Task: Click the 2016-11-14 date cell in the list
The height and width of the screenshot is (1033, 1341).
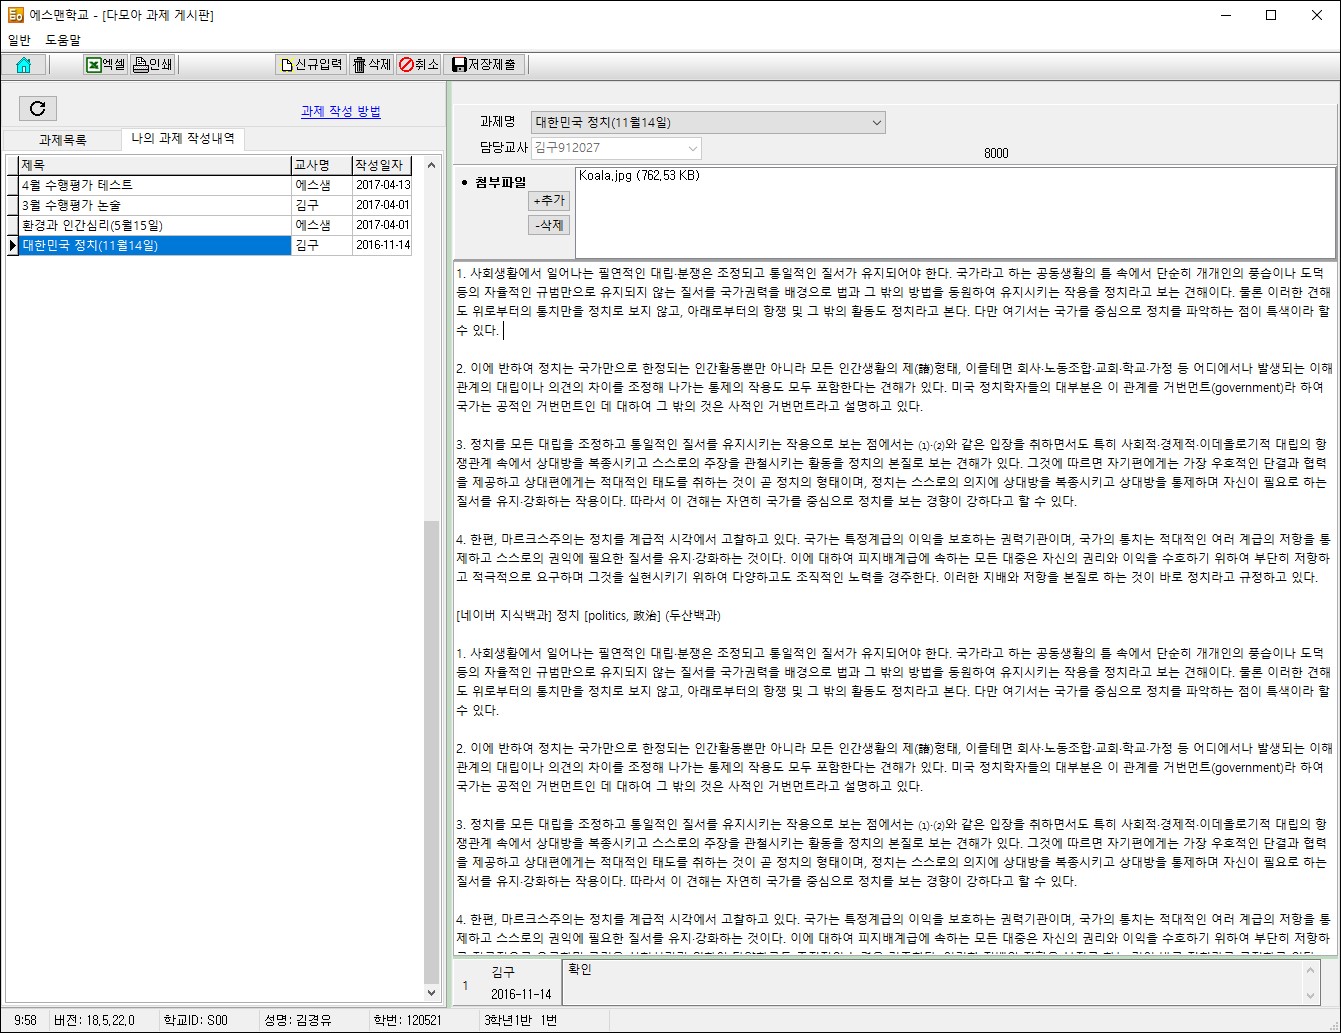Action: coord(382,245)
